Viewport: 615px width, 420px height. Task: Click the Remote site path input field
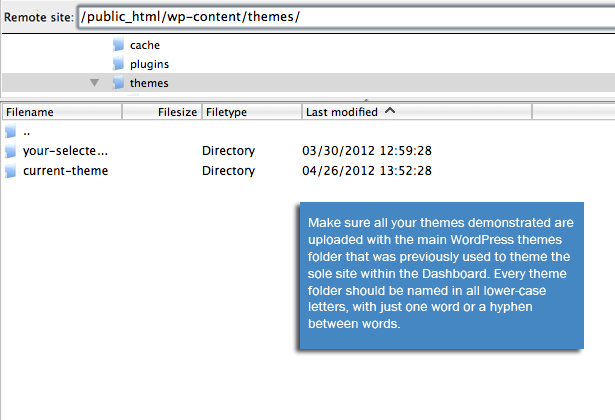click(x=347, y=17)
